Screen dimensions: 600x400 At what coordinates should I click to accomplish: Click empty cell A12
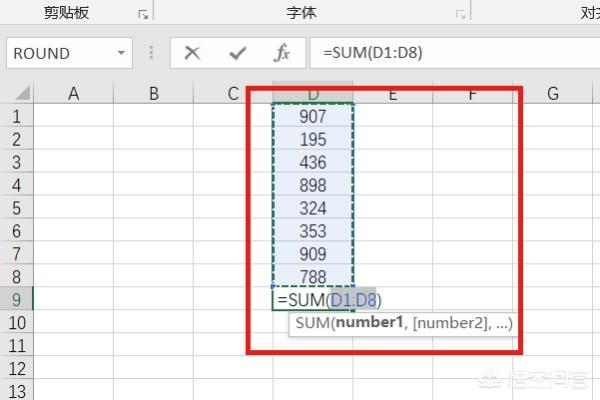click(x=73, y=368)
